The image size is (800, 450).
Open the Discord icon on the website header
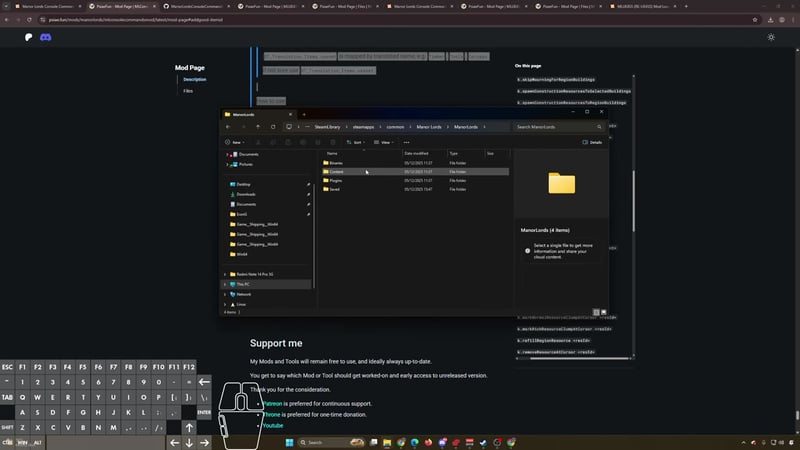click(x=45, y=37)
